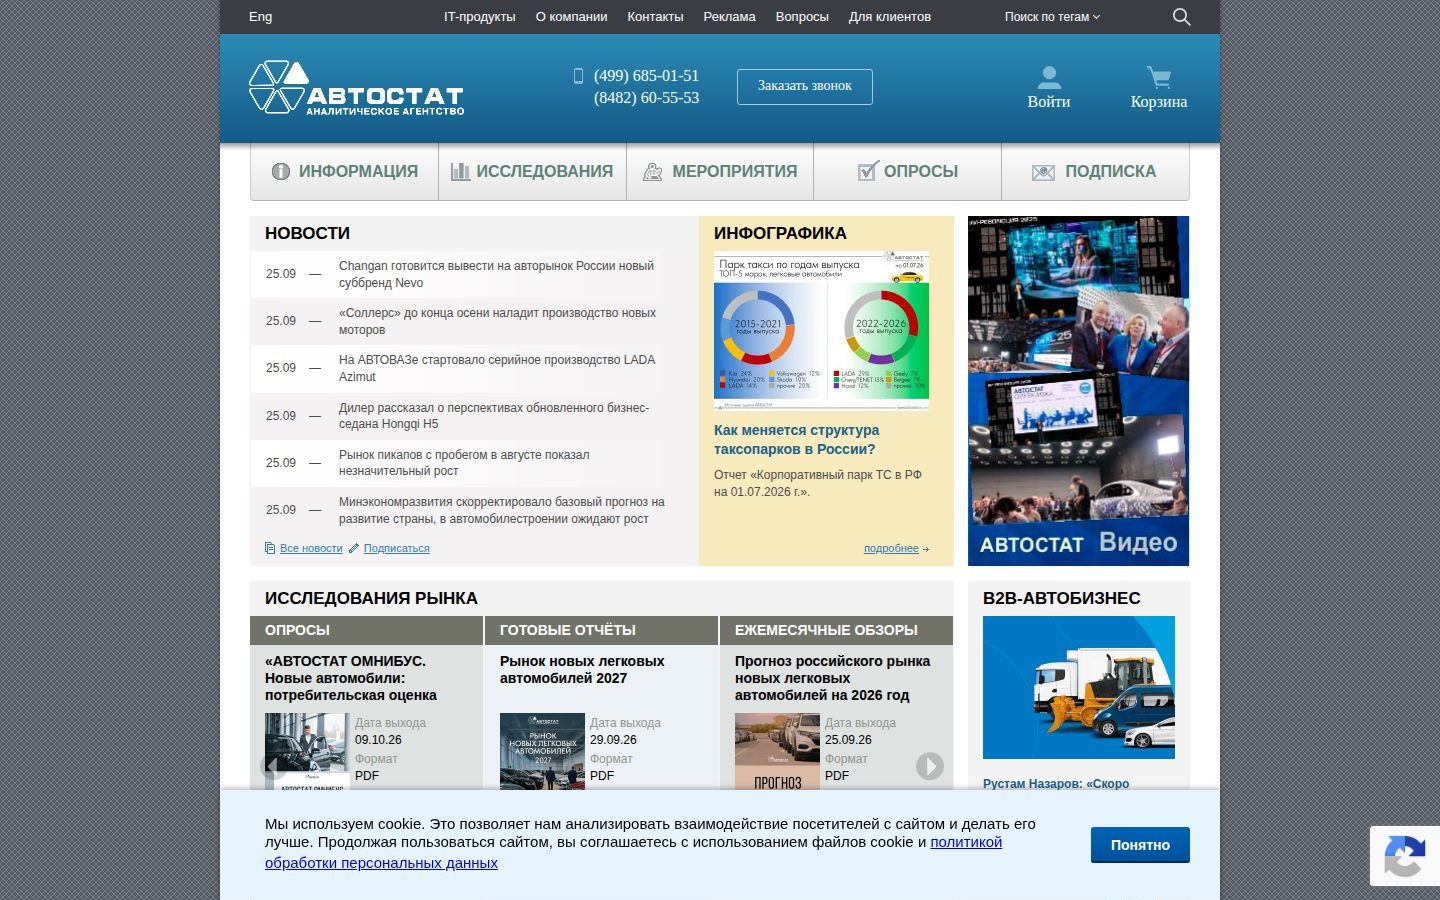Viewport: 1440px width, 900px height.
Task: Click the Заказать звонок button
Action: 805,86
